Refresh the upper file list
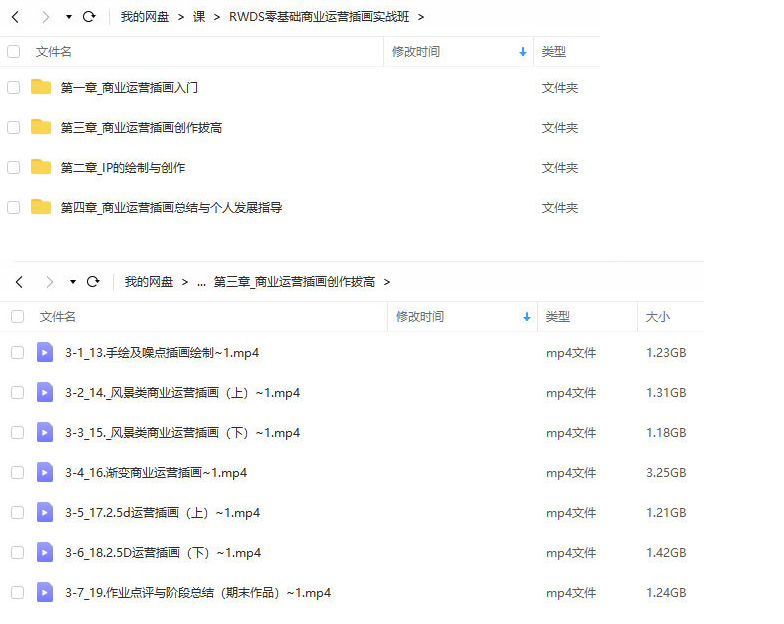This screenshot has height=624, width=784. pyautogui.click(x=89, y=17)
